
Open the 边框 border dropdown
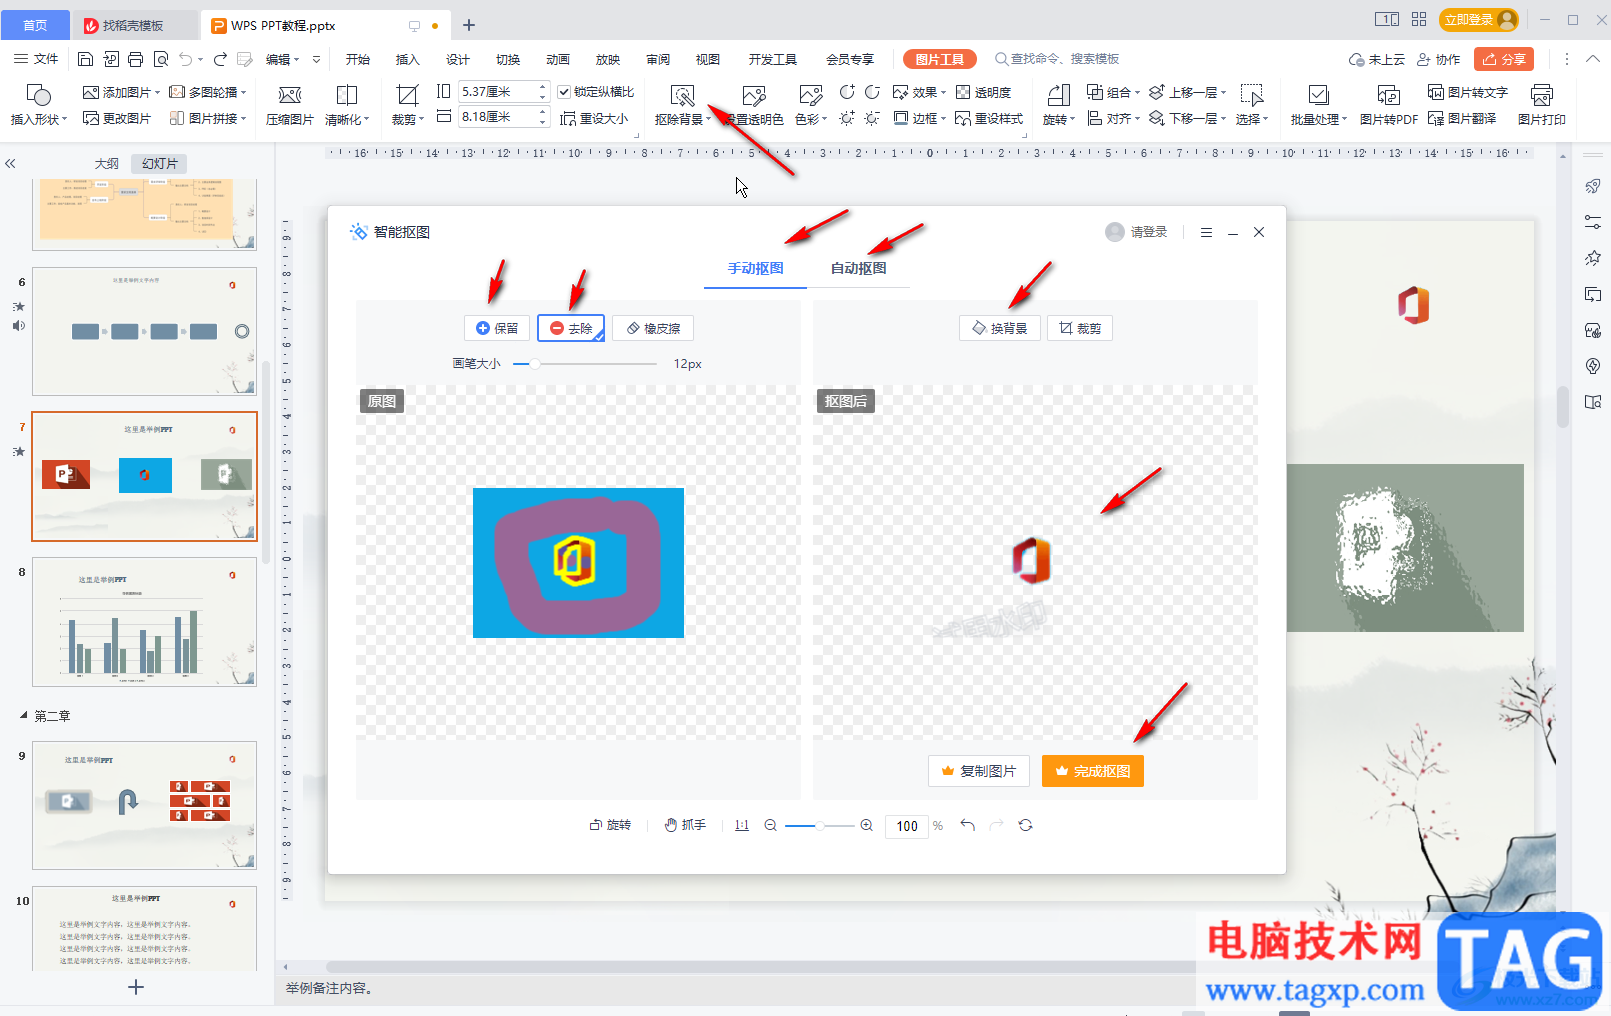(x=919, y=118)
